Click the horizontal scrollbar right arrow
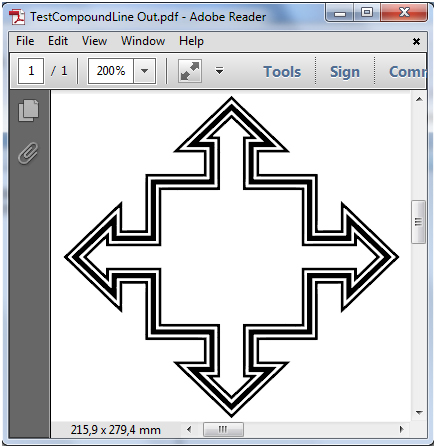The height and width of the screenshot is (448, 436). coord(402,429)
